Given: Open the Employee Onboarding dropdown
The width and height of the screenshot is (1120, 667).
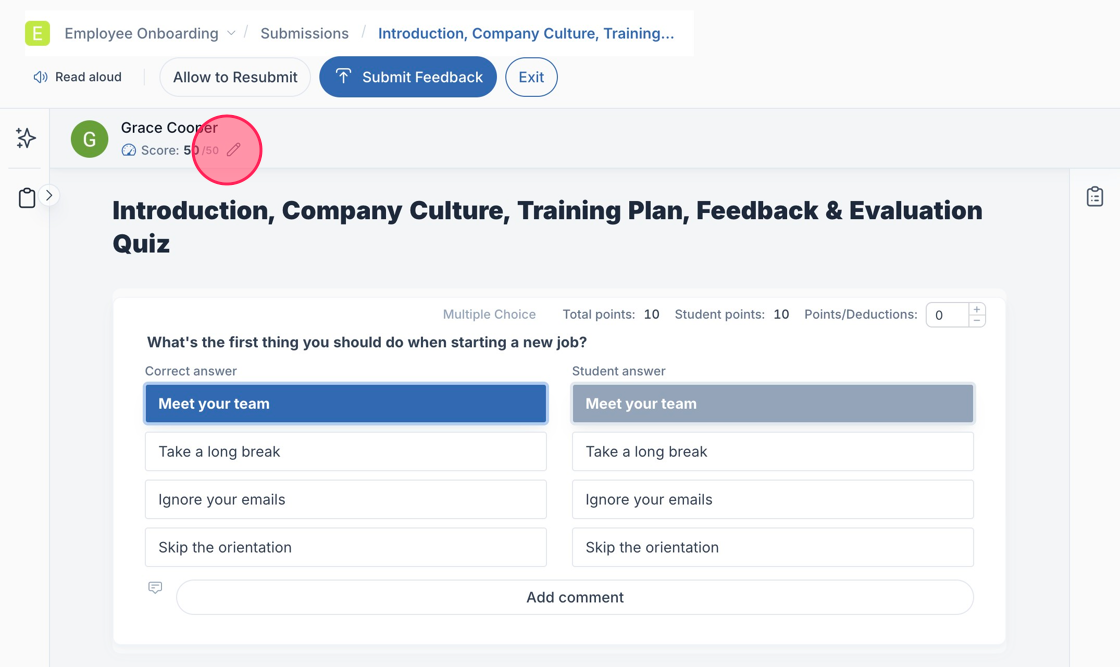Looking at the screenshot, I should [x=231, y=33].
